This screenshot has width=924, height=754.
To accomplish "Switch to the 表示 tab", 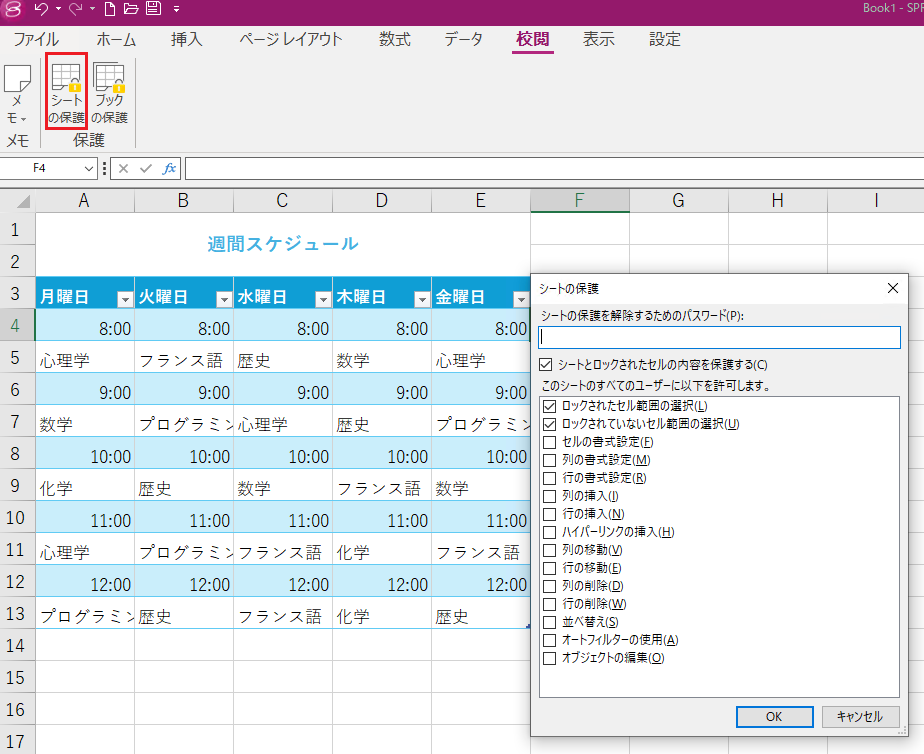I will click(599, 39).
